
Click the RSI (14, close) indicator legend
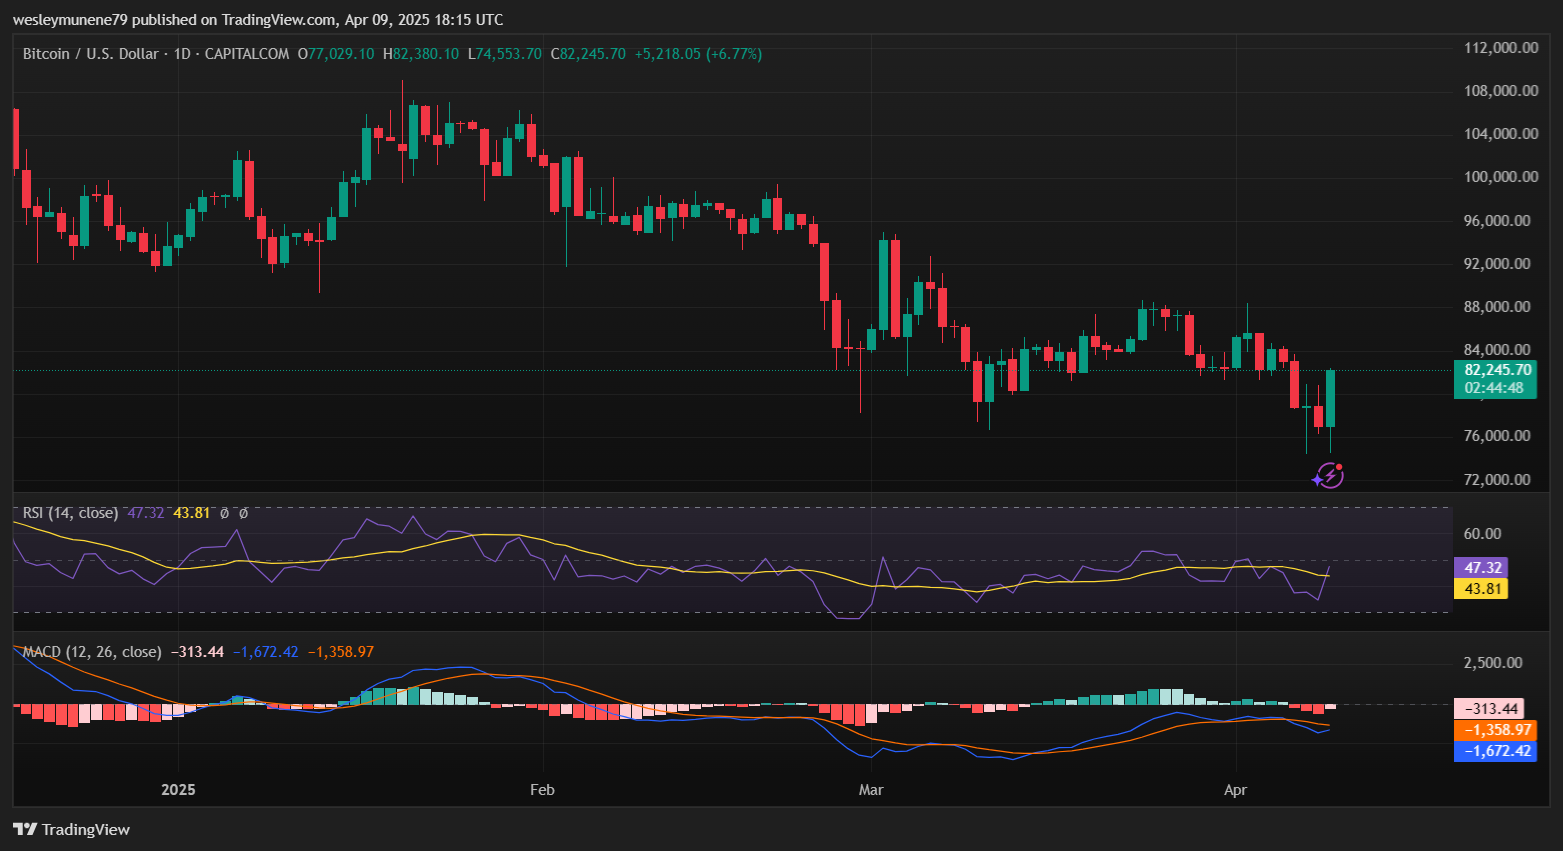(x=70, y=513)
